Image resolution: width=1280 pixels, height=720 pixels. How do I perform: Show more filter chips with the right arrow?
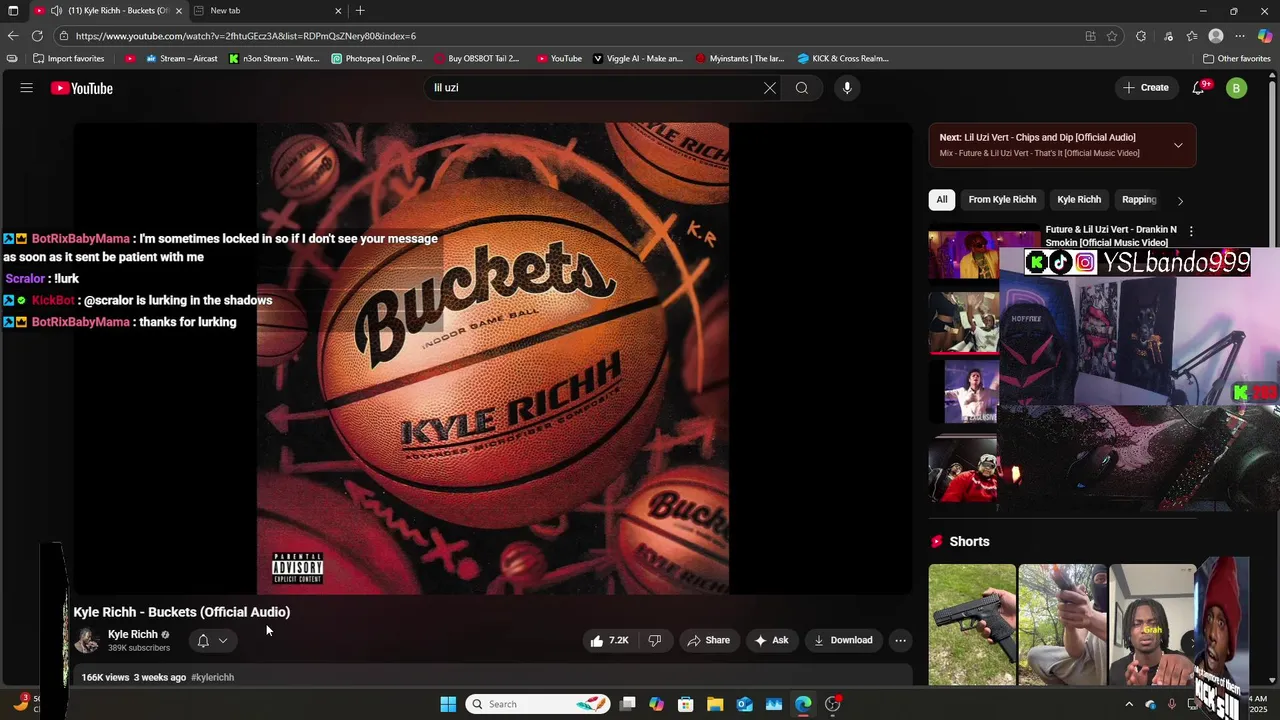[1180, 200]
